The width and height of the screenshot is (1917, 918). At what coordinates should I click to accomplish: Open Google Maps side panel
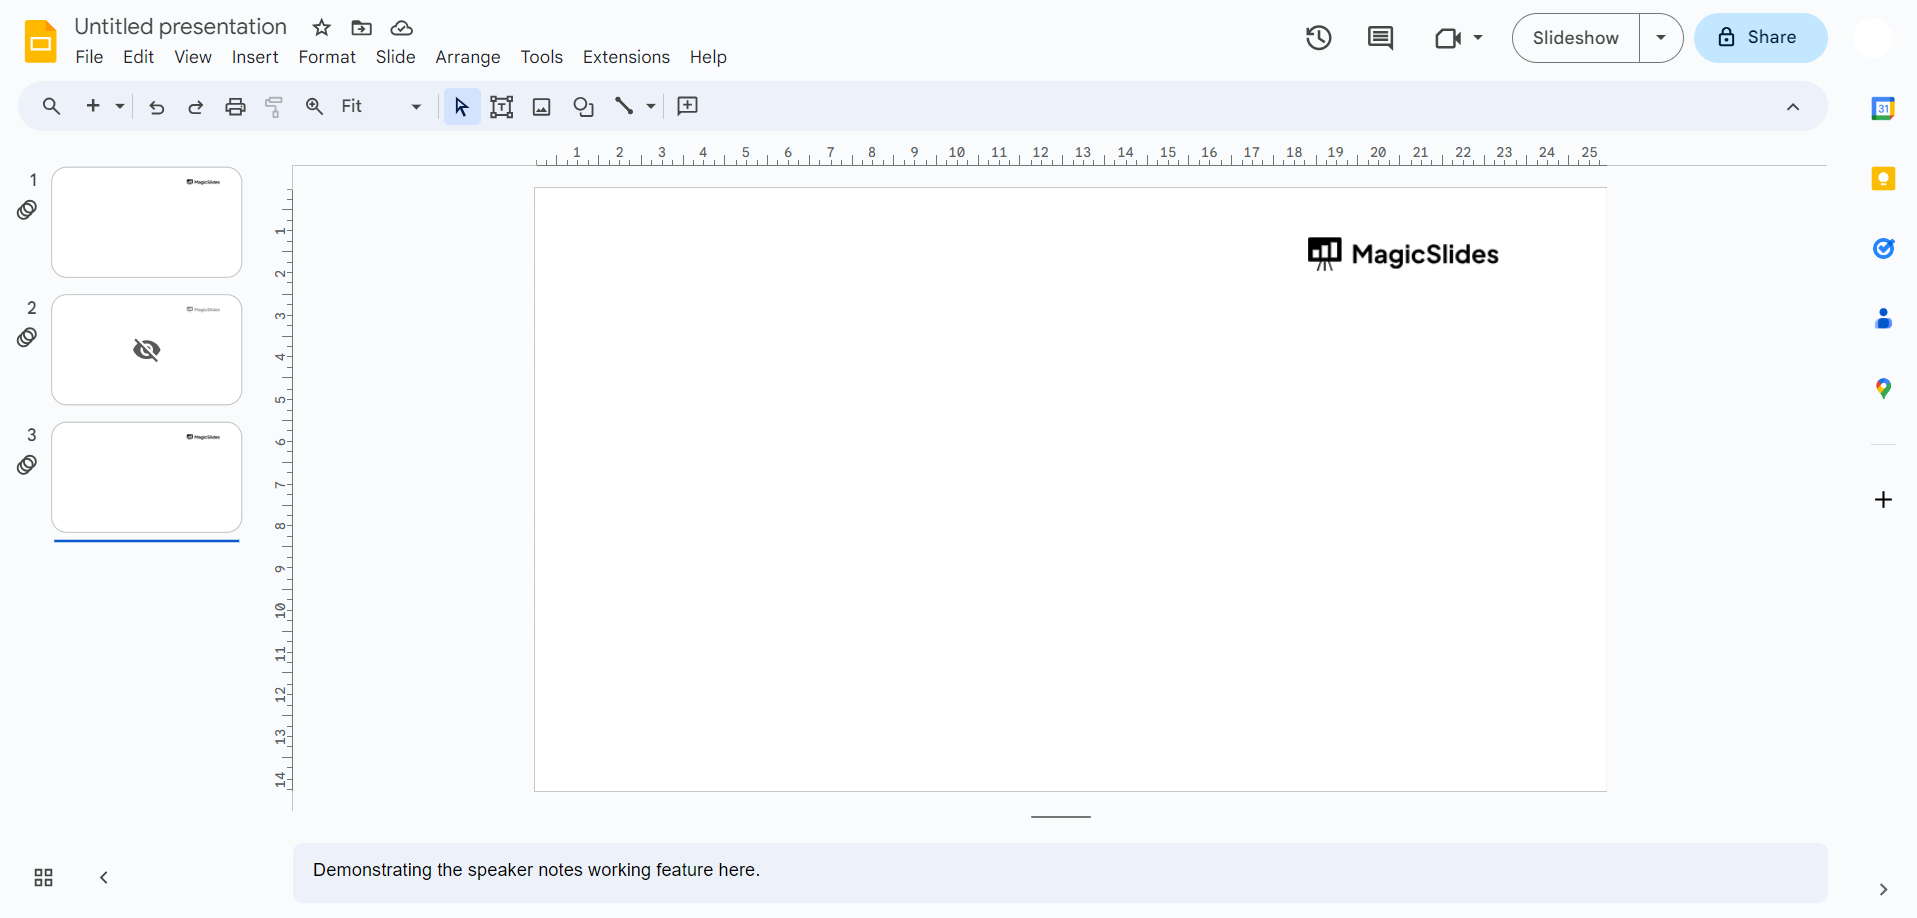click(1883, 389)
